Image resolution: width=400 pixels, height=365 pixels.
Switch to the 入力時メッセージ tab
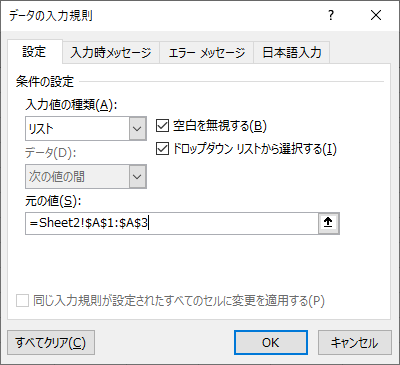tap(111, 53)
